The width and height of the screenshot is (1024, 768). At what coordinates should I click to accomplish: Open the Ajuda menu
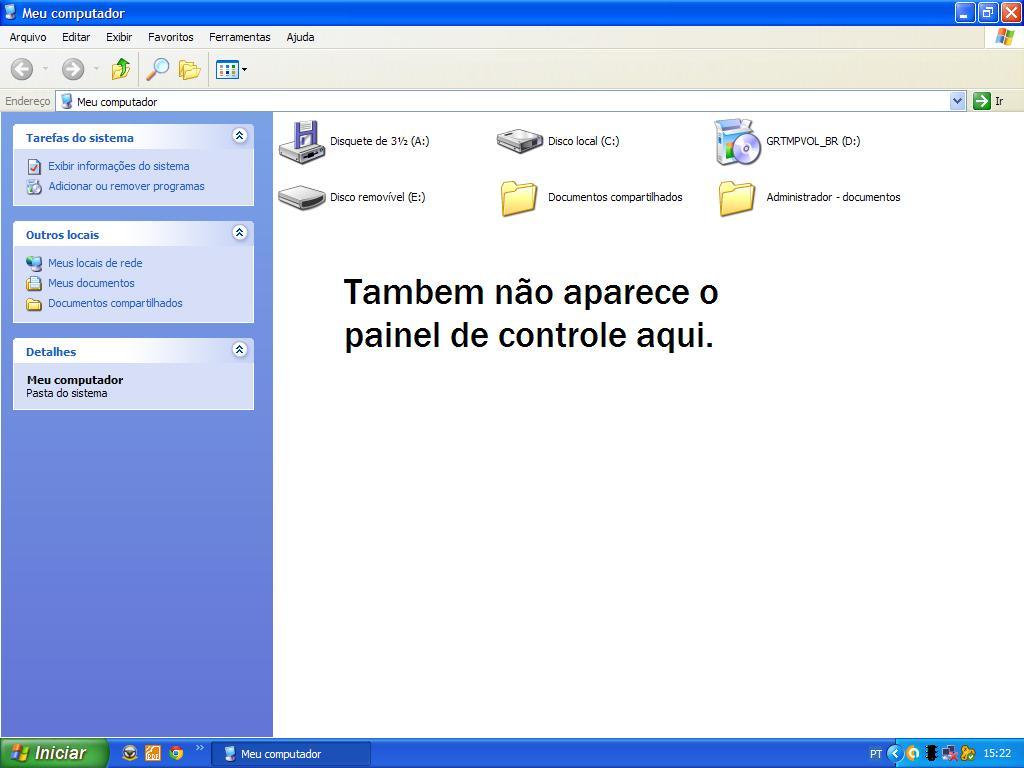pyautogui.click(x=300, y=37)
